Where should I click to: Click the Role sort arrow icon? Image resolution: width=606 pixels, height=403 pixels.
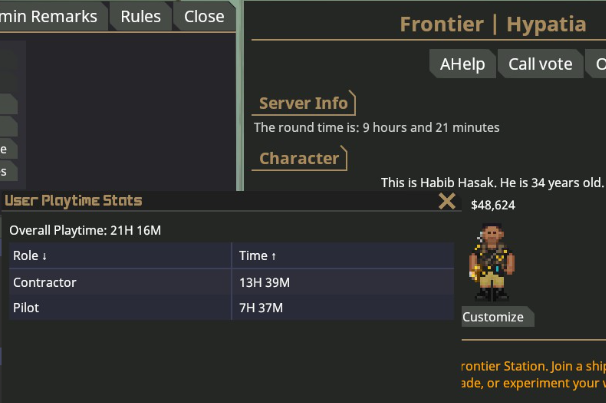[44, 256]
